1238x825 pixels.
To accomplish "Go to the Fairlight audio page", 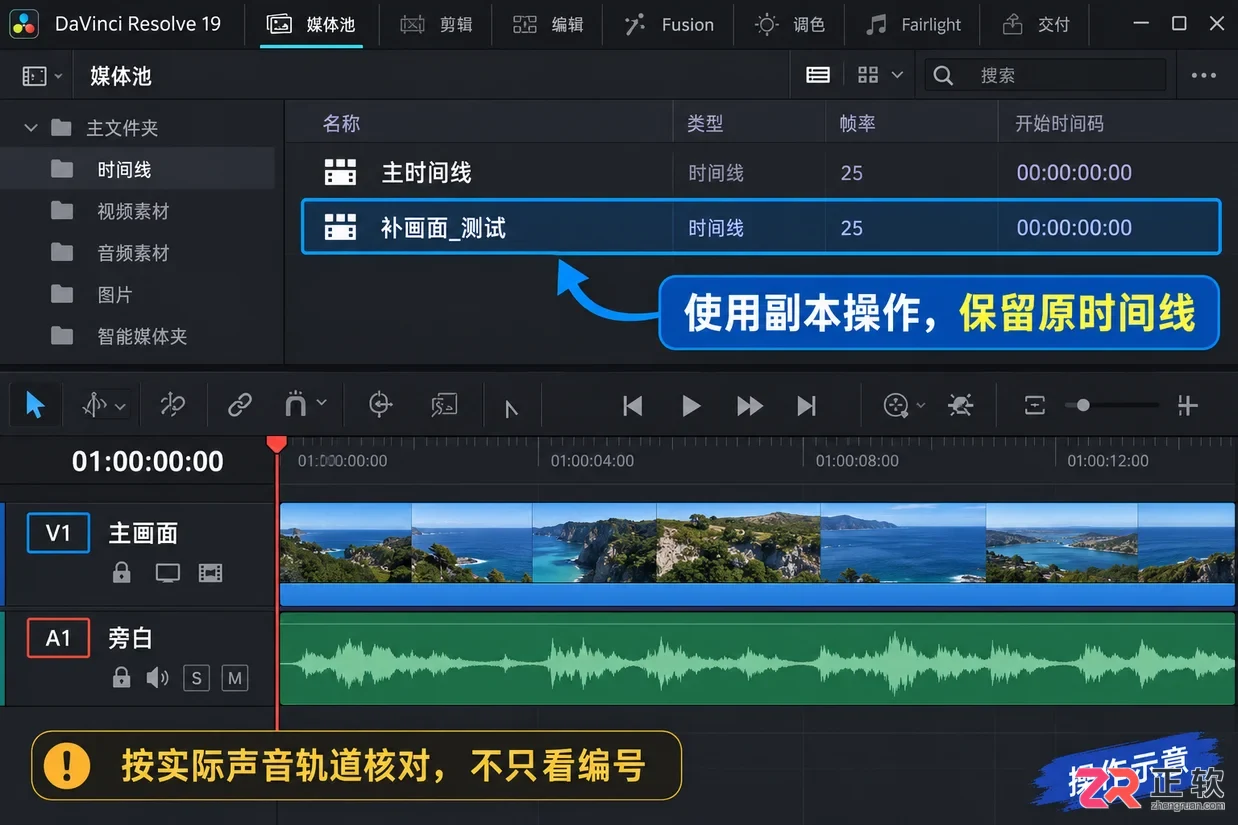I will pos(913,24).
